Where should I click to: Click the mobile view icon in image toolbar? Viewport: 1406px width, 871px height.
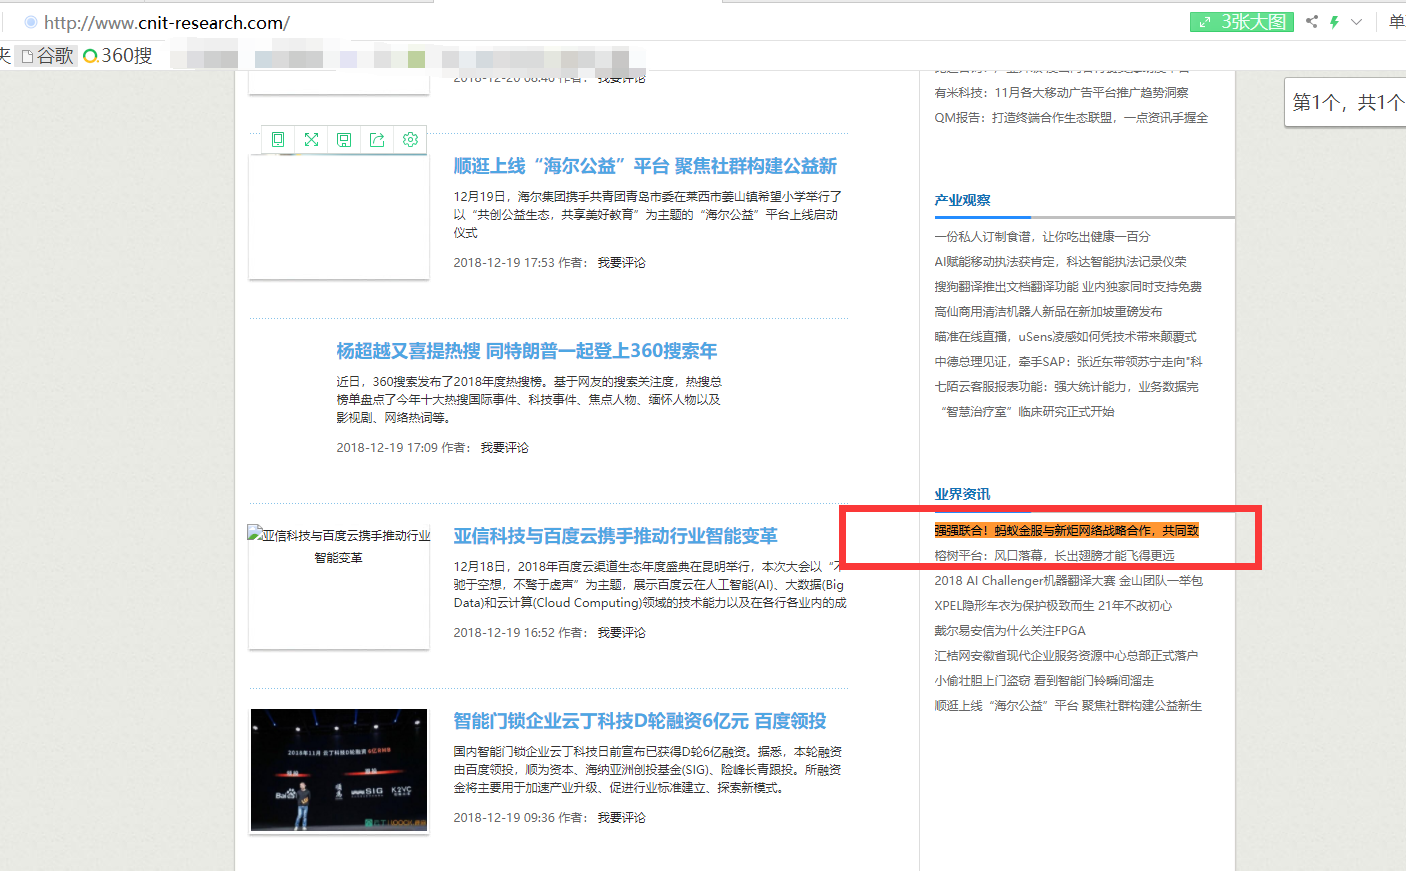pyautogui.click(x=278, y=140)
